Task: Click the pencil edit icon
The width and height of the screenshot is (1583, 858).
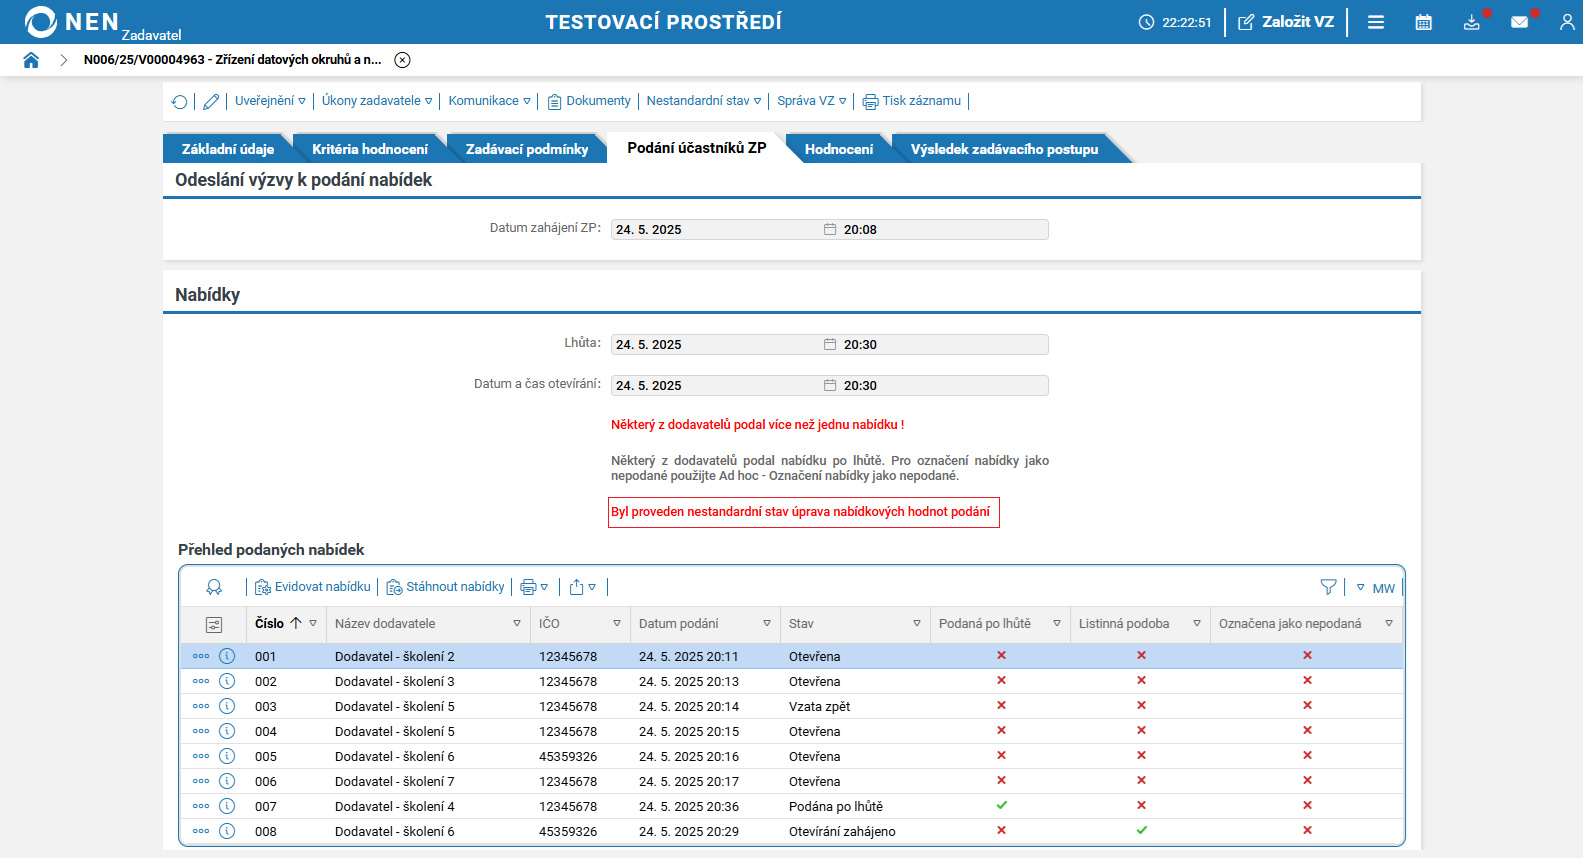Action: [x=211, y=102]
